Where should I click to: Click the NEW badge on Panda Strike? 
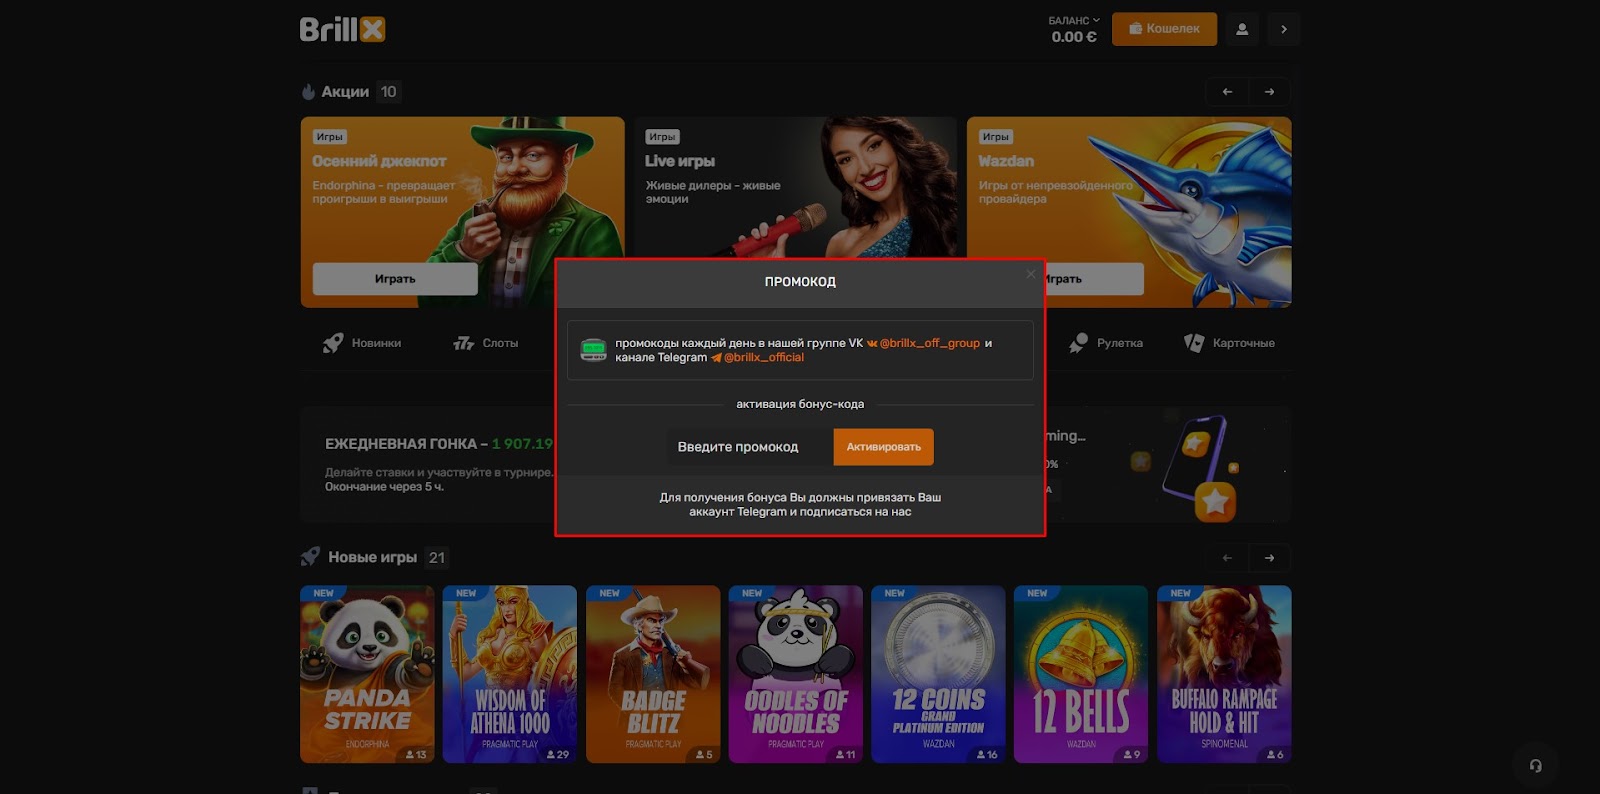323,593
